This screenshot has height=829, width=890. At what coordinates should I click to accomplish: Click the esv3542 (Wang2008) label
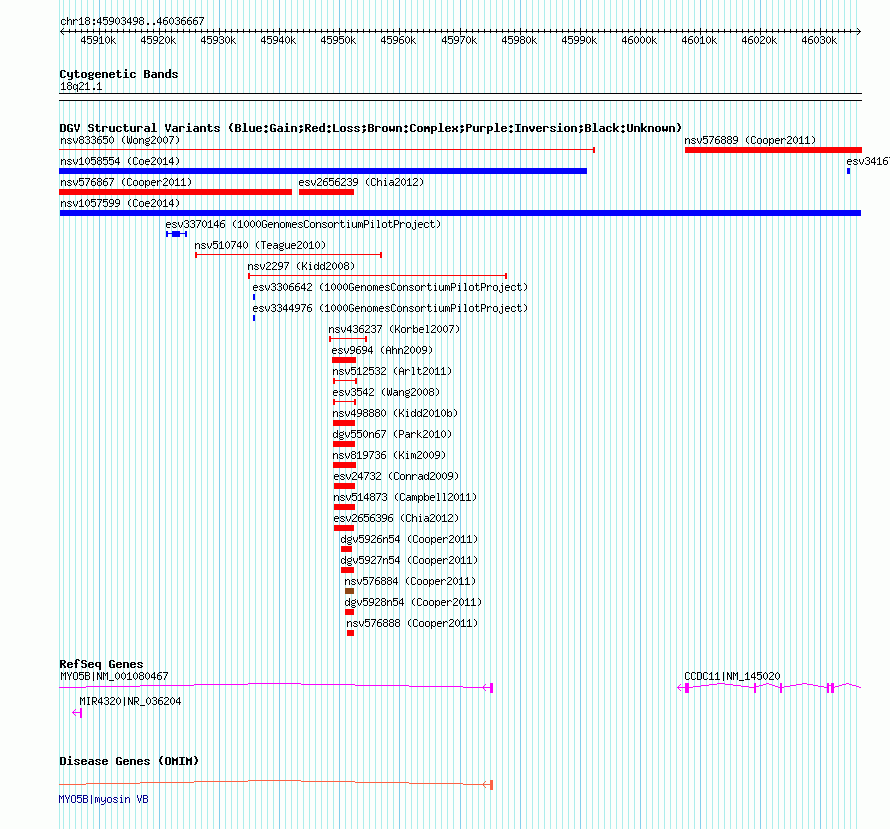click(387, 392)
